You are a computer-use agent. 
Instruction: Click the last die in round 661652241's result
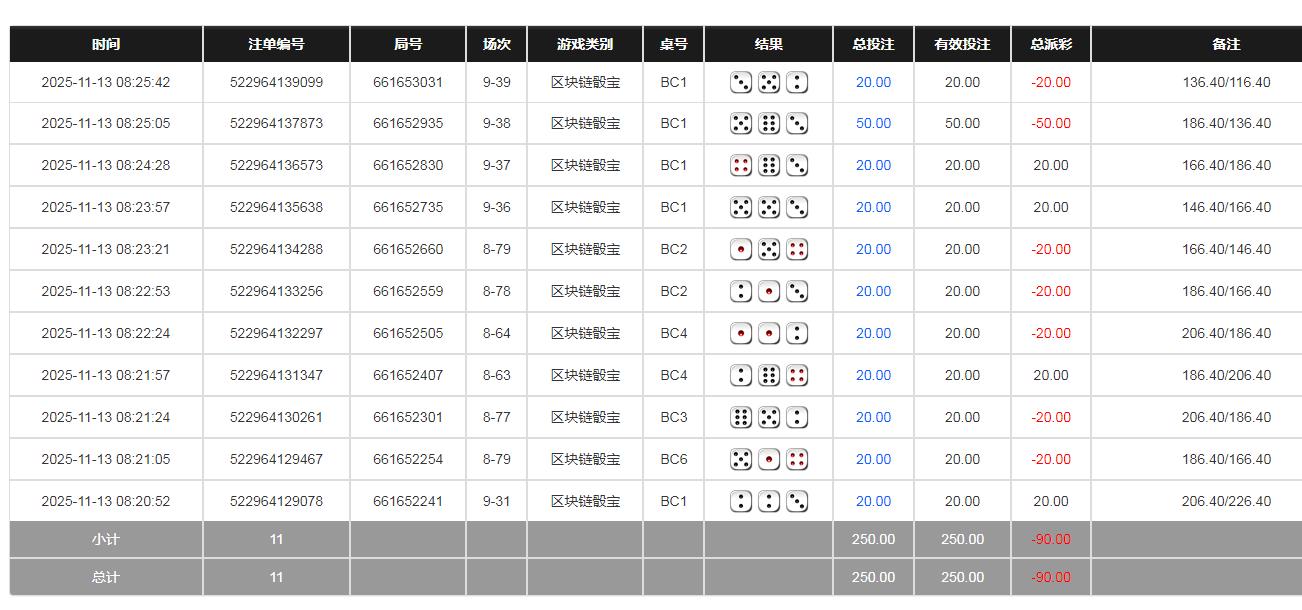point(797,502)
